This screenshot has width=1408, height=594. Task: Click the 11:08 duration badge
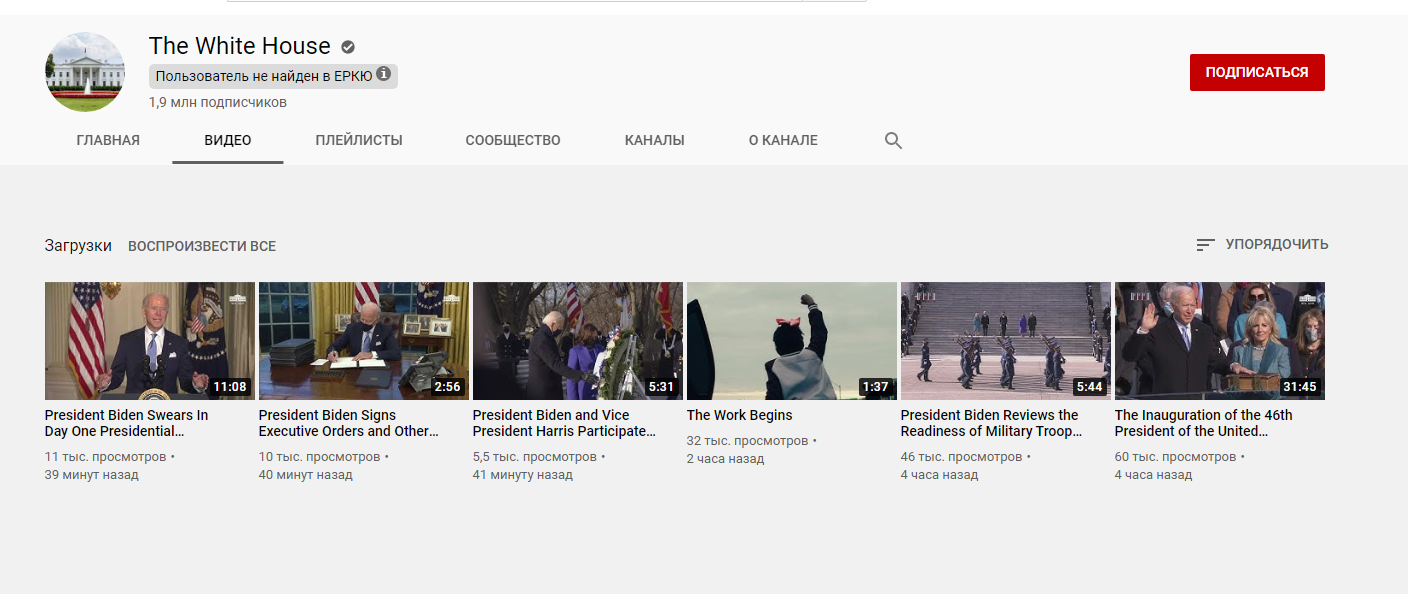click(x=230, y=387)
